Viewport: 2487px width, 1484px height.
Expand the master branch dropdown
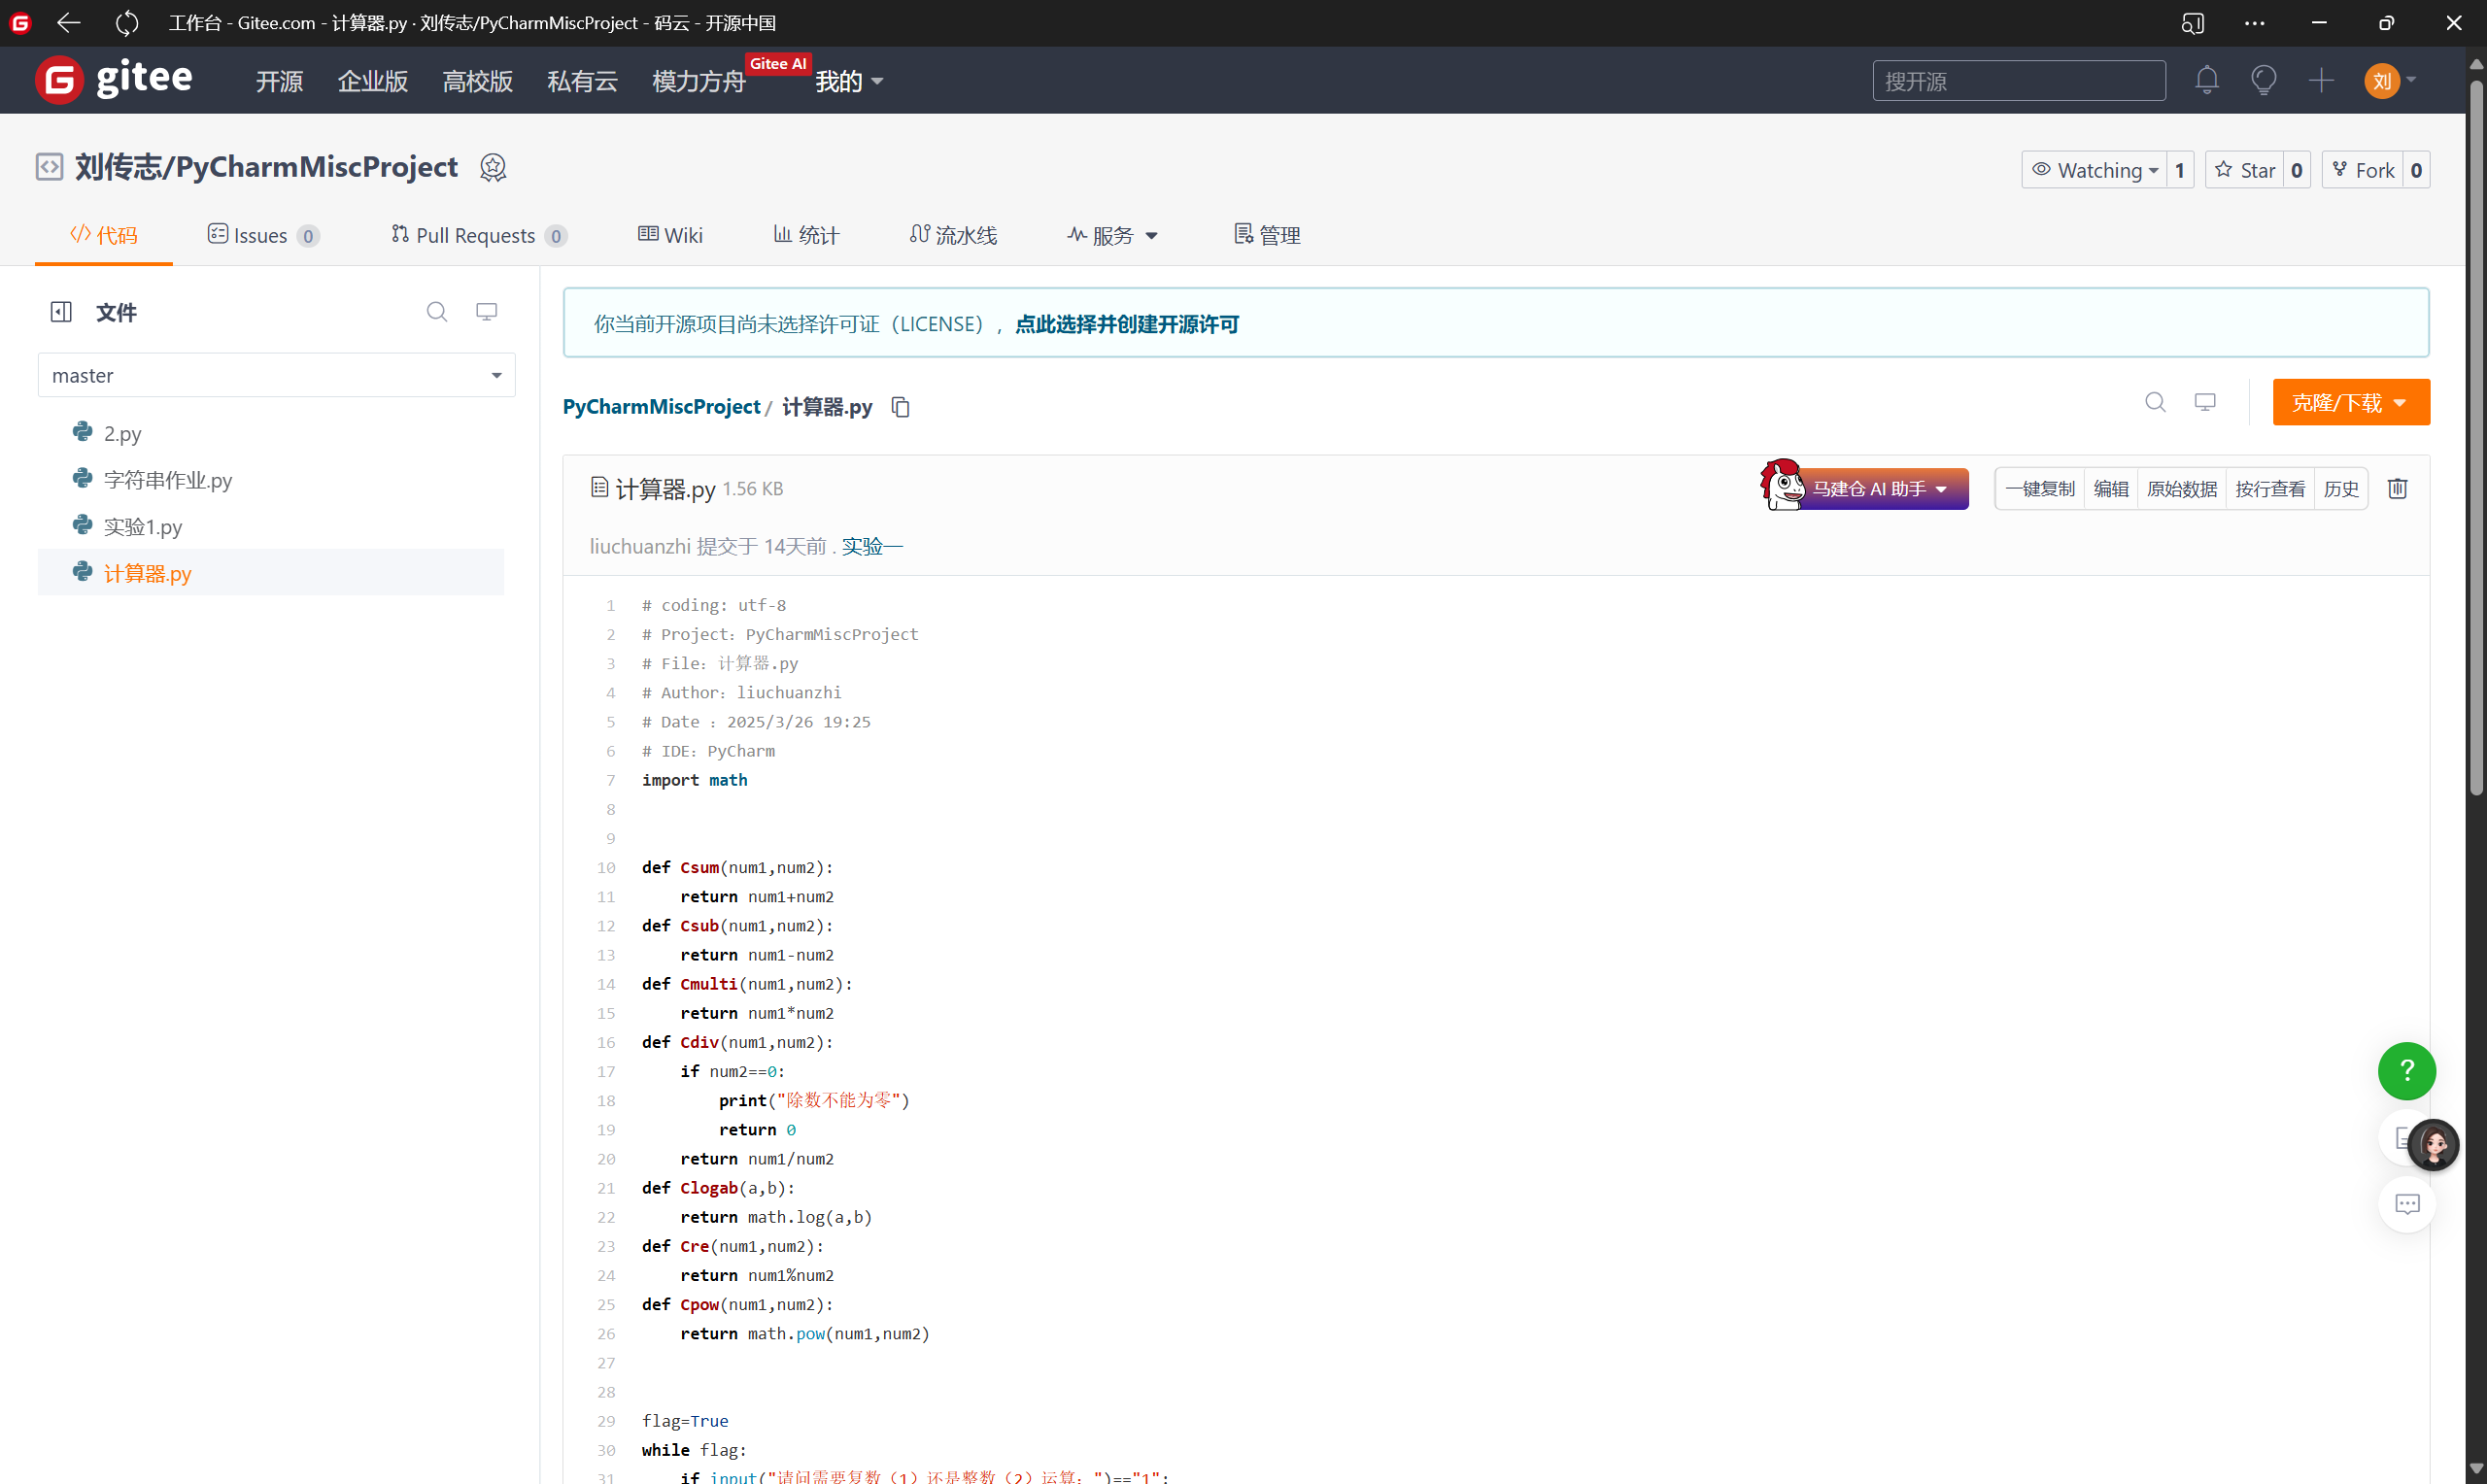coord(276,376)
